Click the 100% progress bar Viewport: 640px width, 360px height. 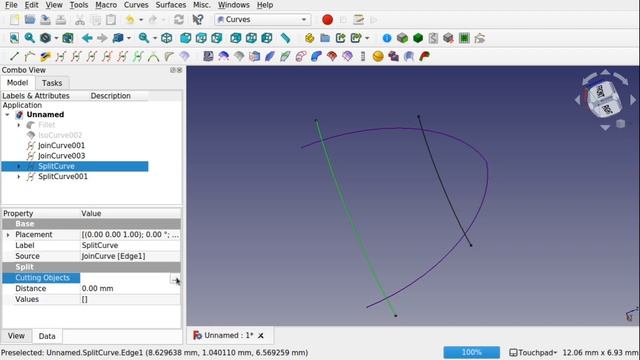[471, 352]
